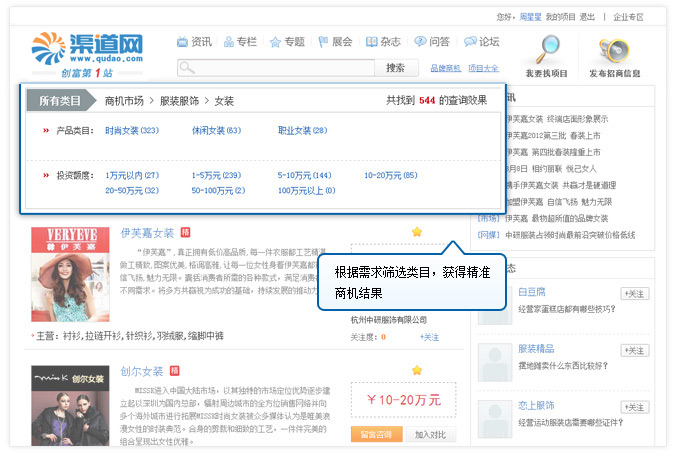Select the 10-20万元 (85) investment range

click(390, 175)
